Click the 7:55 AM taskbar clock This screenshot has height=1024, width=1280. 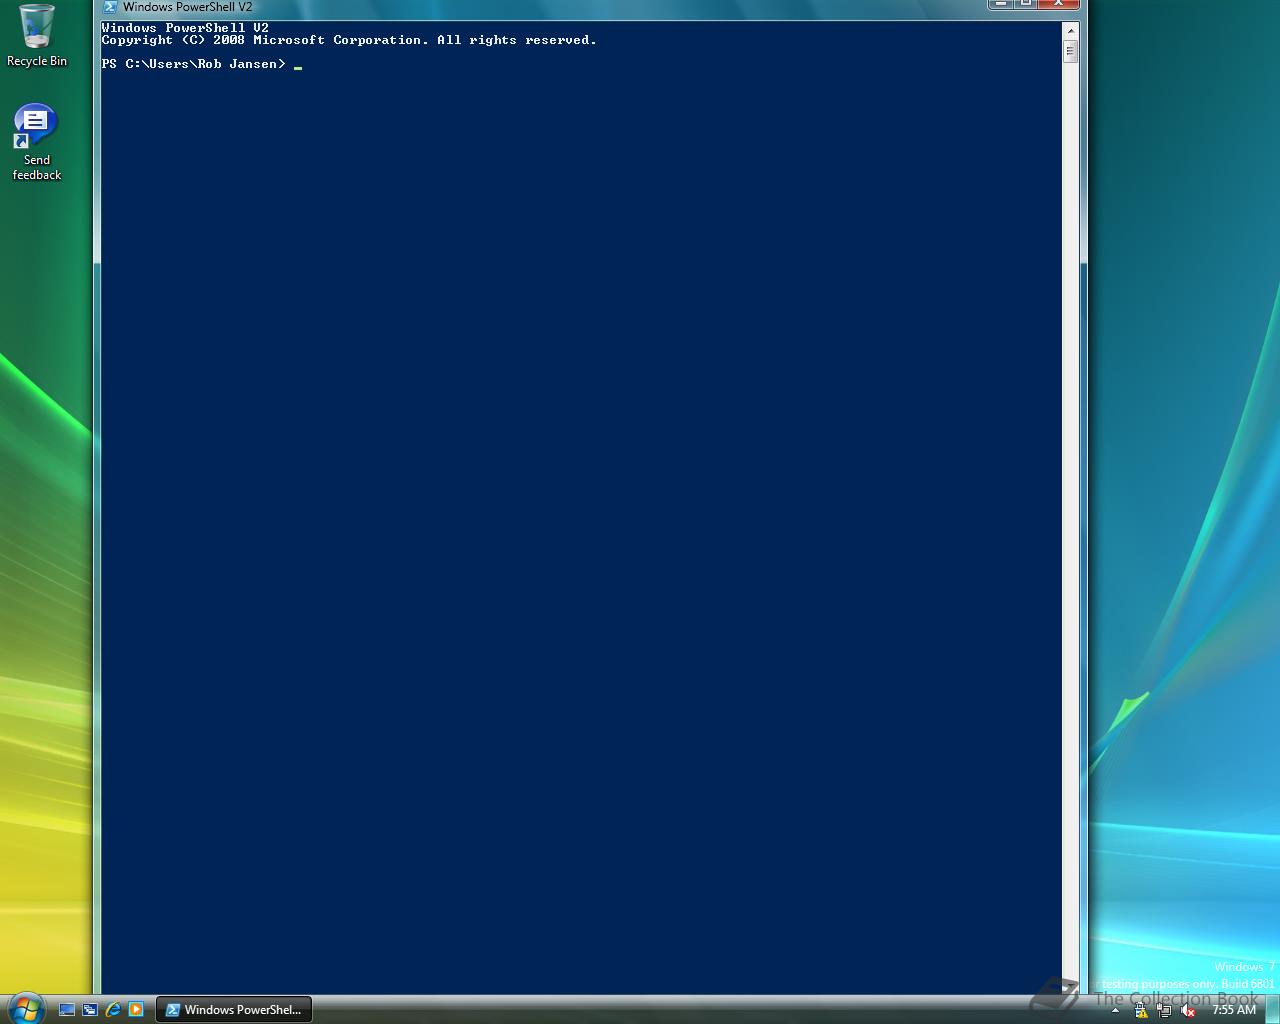(x=1233, y=1010)
